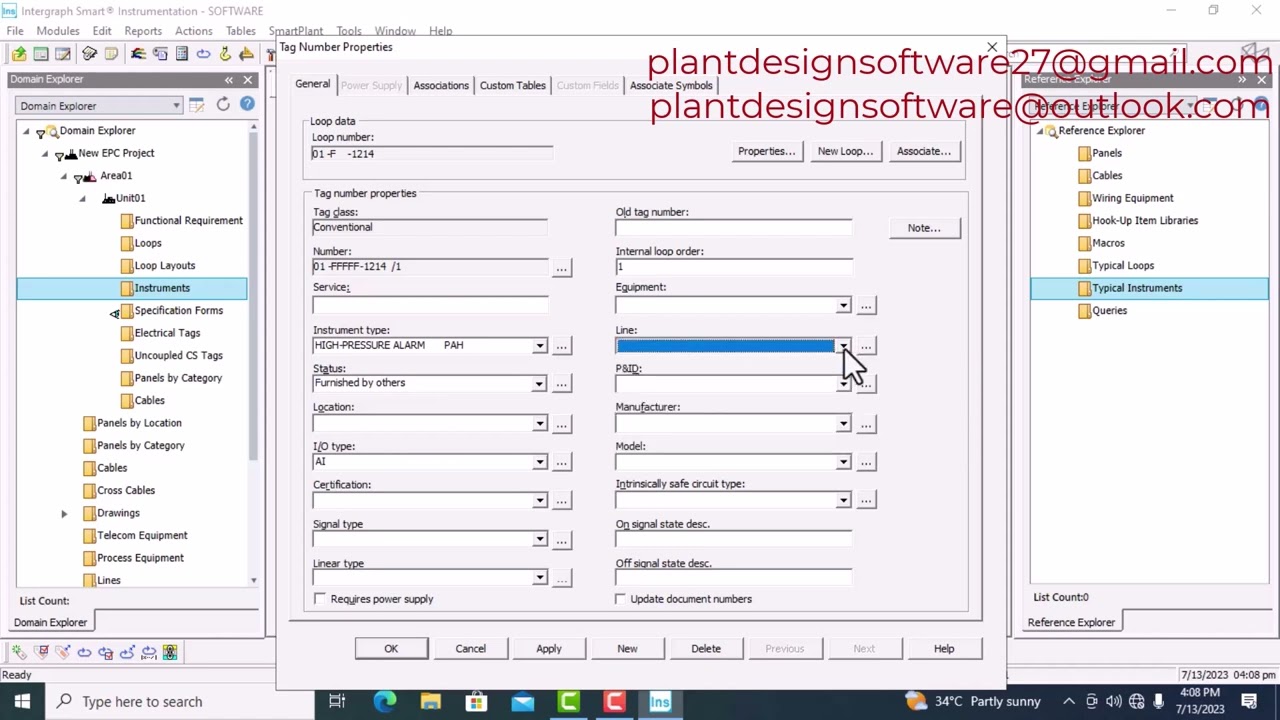Open the Modules menu
This screenshot has height=720, width=1280.
(58, 31)
